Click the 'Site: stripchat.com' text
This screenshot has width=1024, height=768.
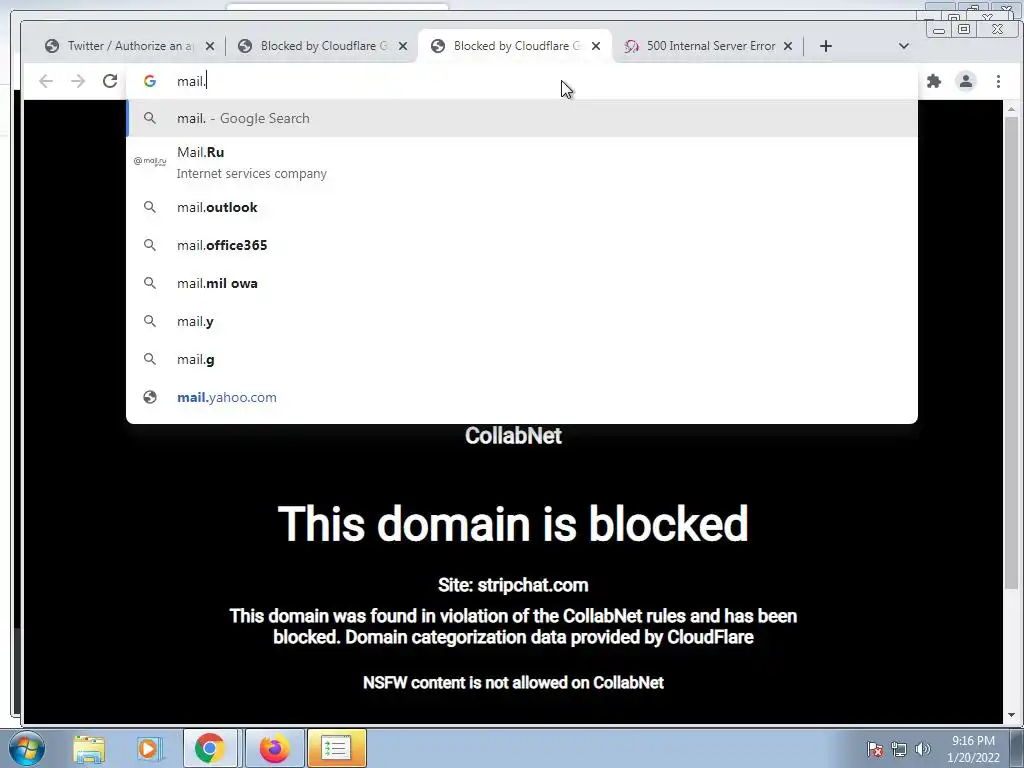[x=513, y=584]
